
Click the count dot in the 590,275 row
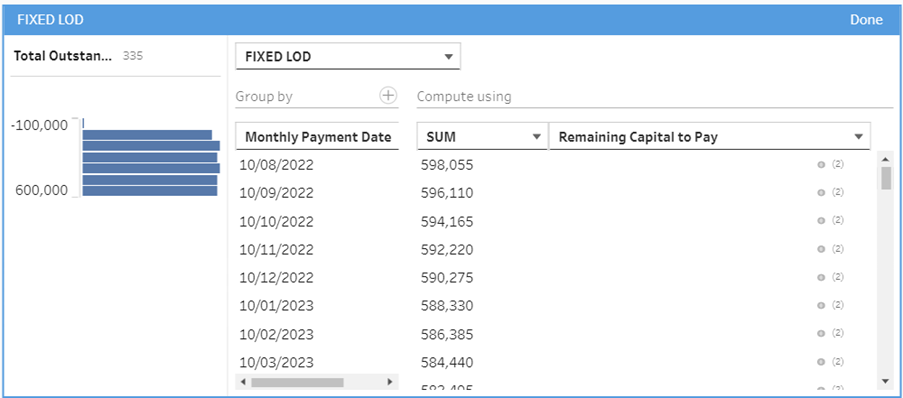(821, 278)
